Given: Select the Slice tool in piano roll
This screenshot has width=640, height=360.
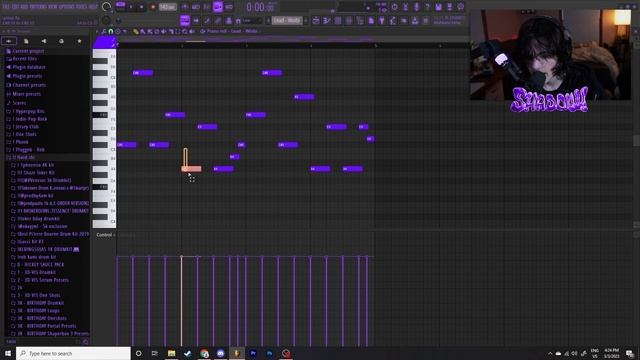Looking at the screenshot, I should pos(171,31).
